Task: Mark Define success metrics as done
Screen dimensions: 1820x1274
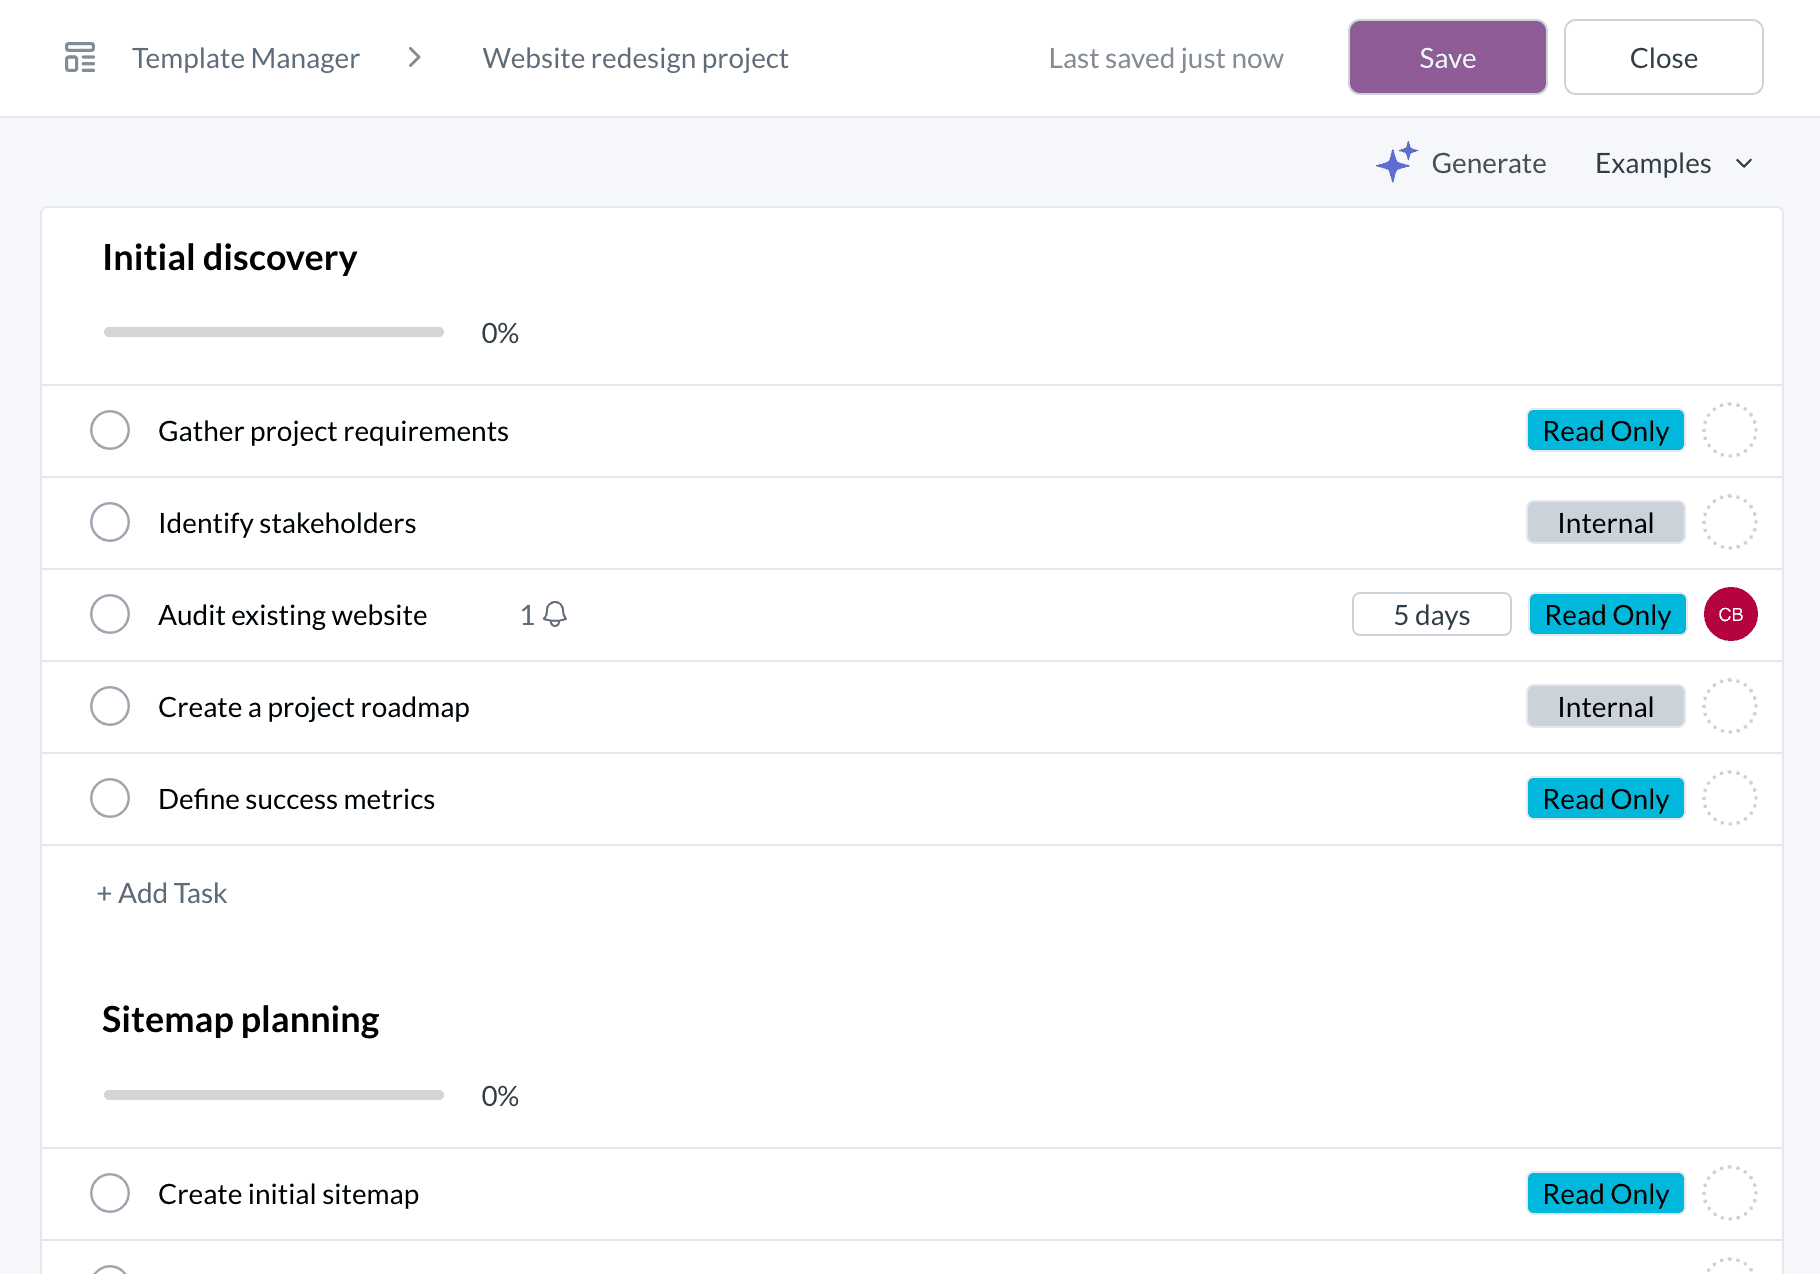Action: (110, 798)
